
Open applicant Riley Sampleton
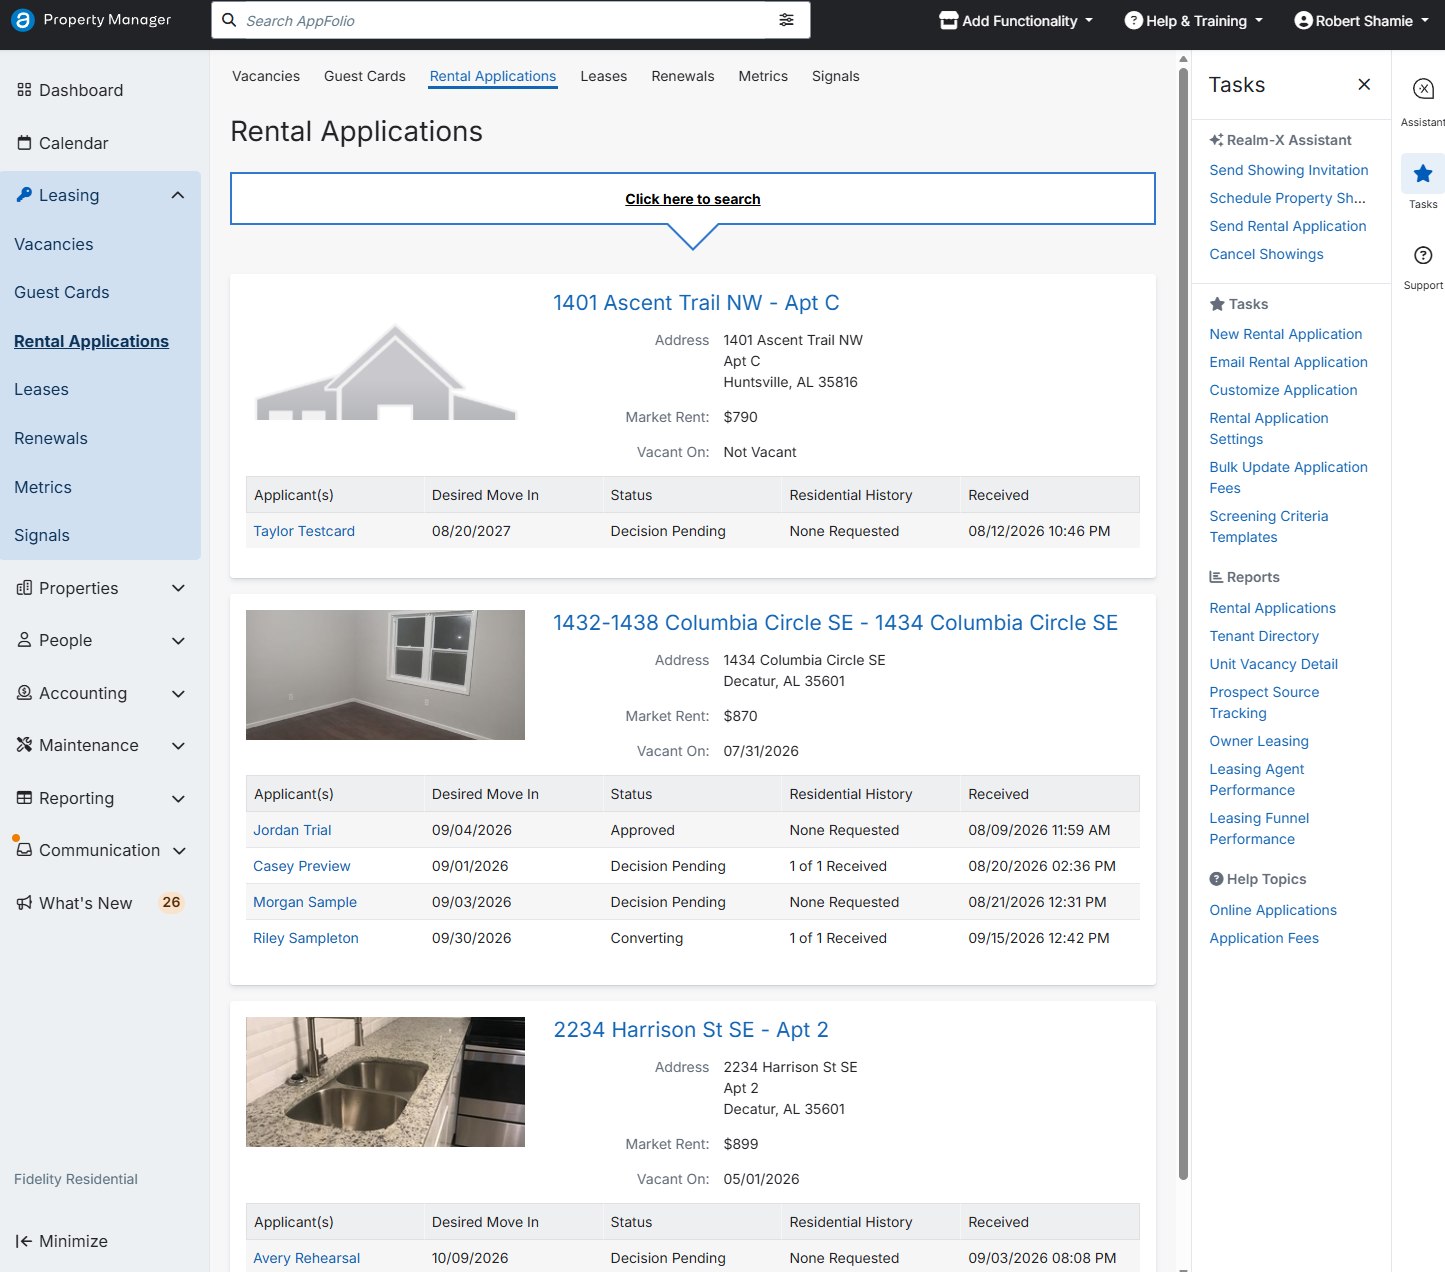[x=306, y=938]
